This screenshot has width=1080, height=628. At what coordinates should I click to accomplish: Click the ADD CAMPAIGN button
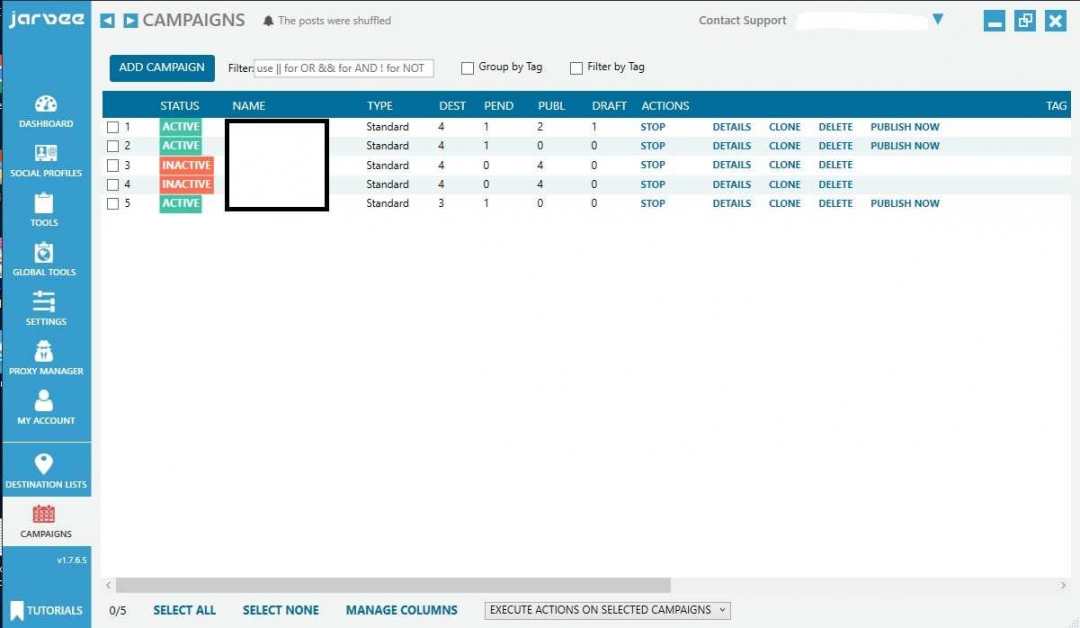pyautogui.click(x=162, y=68)
